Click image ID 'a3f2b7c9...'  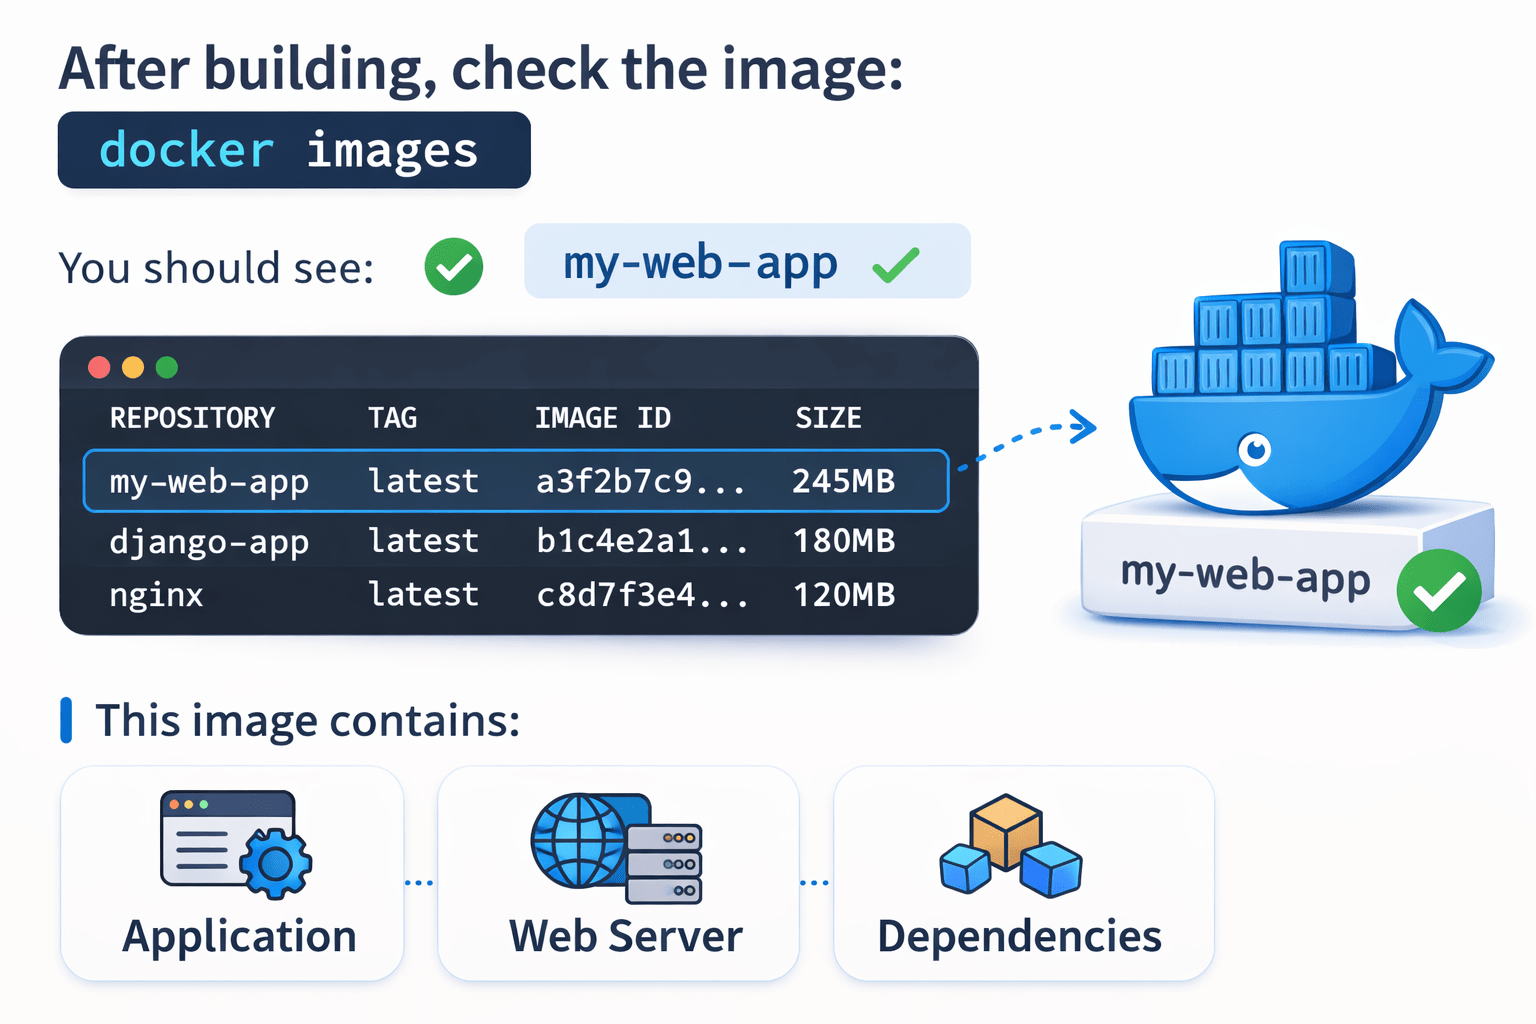[x=641, y=482]
